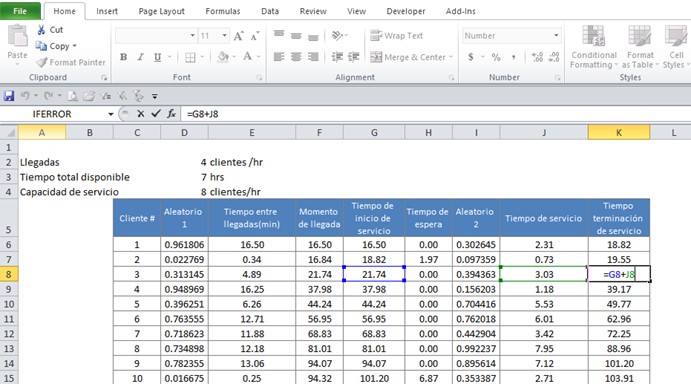Toggle Underline formatting
Viewport: 691px width, 384px height.
coord(157,57)
